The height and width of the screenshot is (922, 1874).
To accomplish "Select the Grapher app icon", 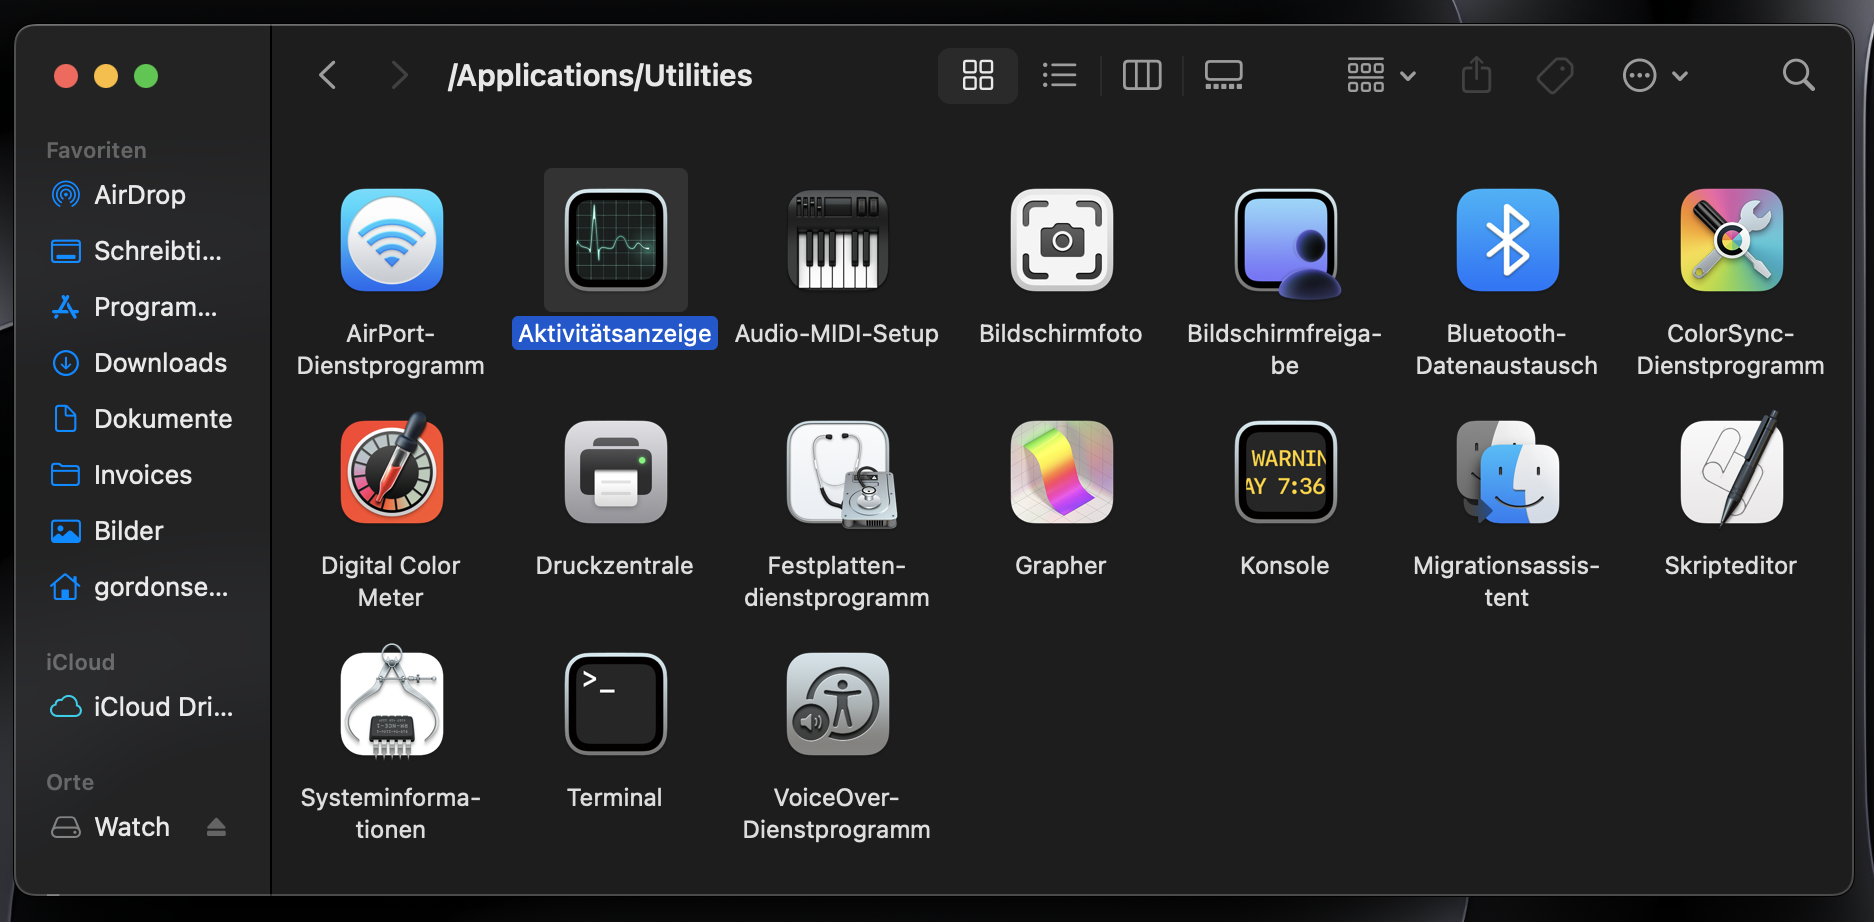I will pos(1060,472).
